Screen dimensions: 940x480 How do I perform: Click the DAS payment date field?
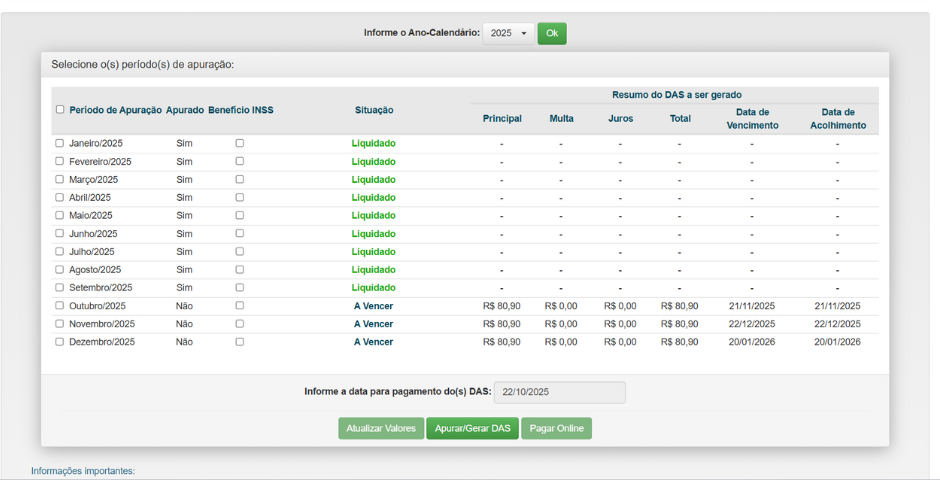[x=559, y=392]
